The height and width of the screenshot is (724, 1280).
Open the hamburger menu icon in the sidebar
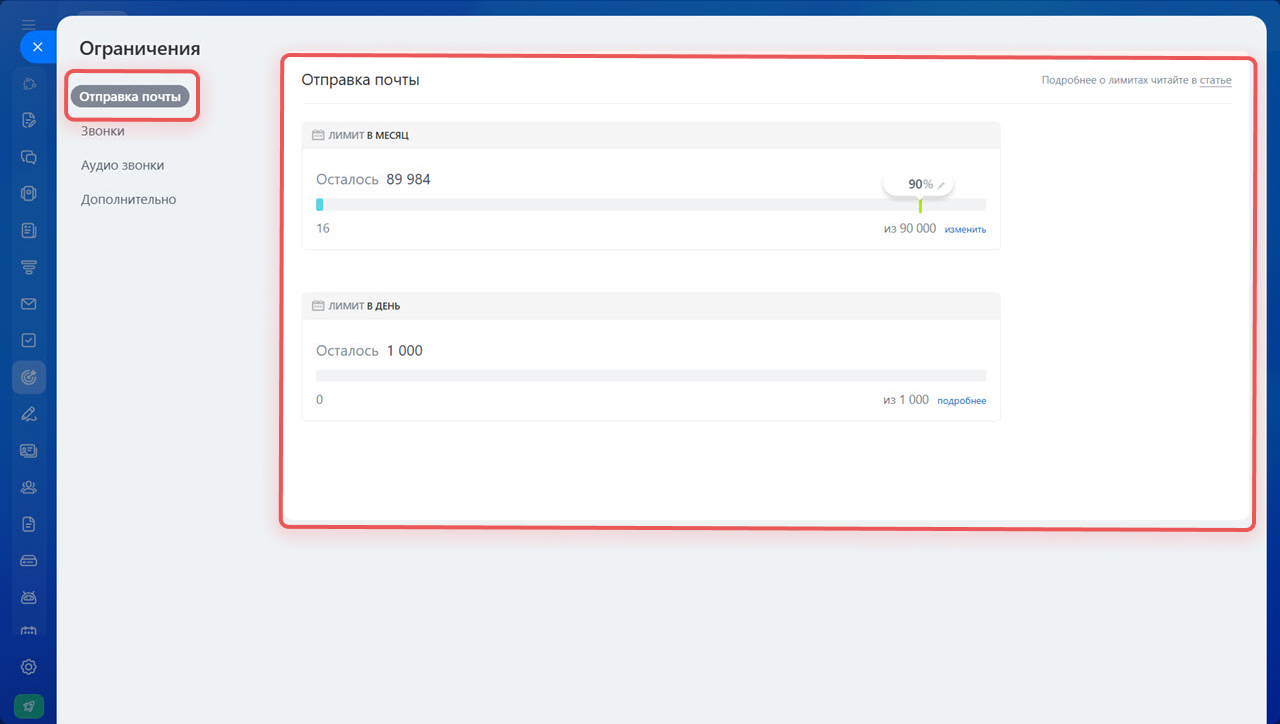(28, 25)
